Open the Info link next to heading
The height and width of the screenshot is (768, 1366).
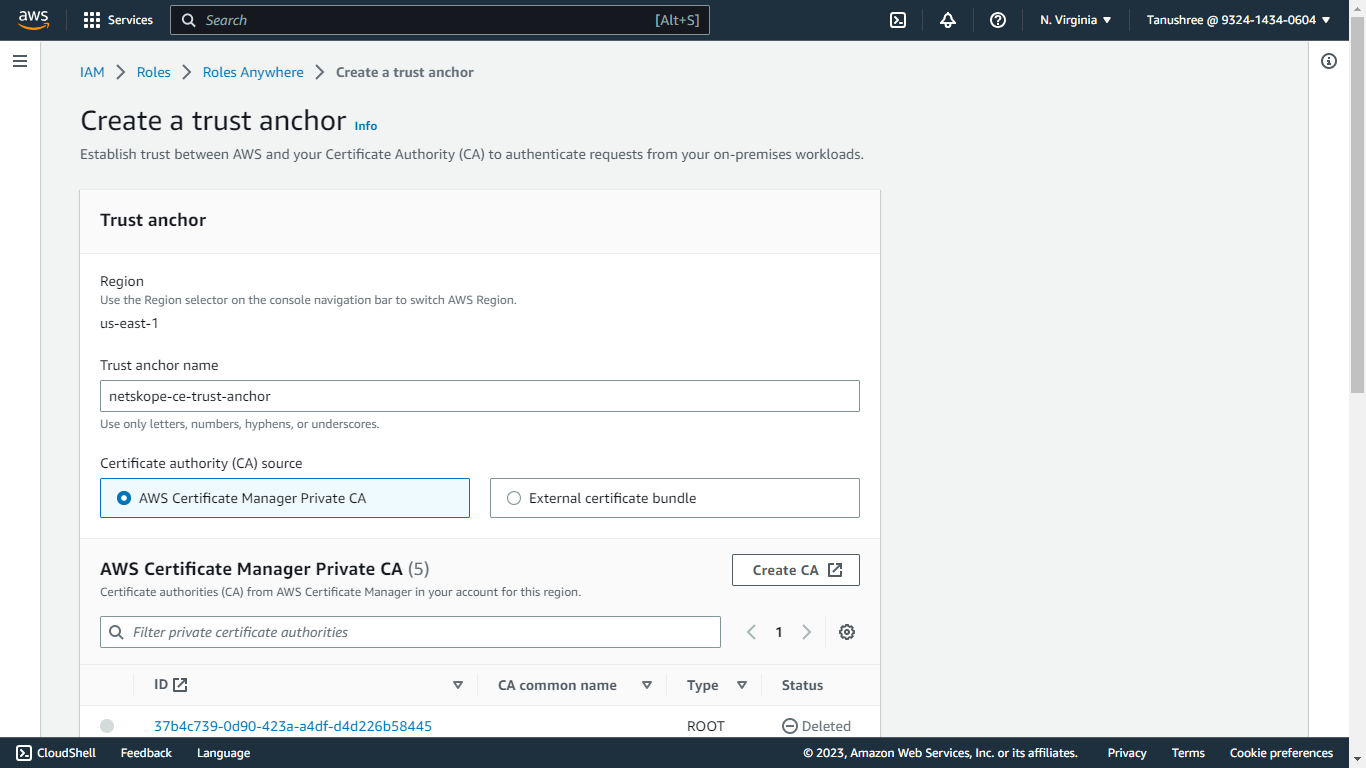click(366, 126)
